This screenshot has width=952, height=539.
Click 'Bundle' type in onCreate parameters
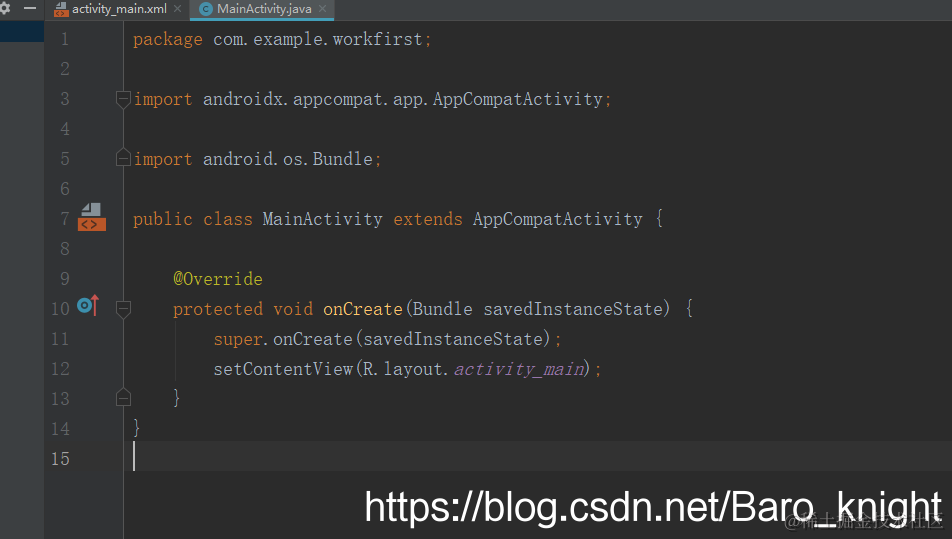[443, 309]
